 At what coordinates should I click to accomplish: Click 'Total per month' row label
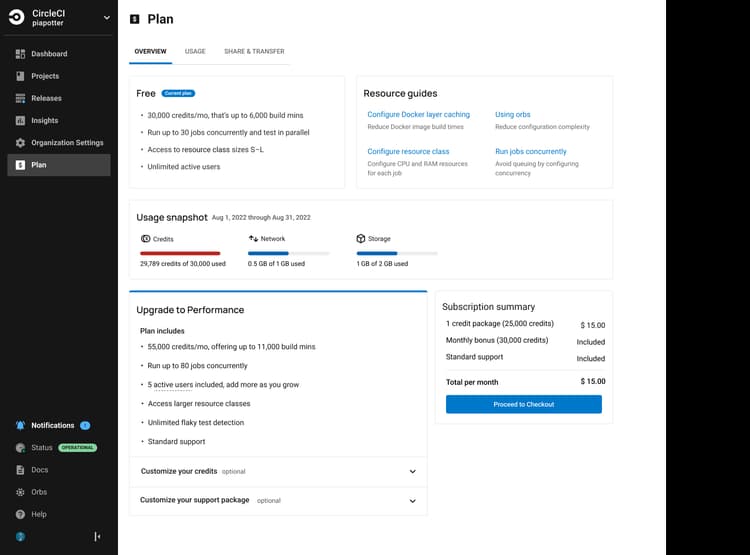click(472, 382)
